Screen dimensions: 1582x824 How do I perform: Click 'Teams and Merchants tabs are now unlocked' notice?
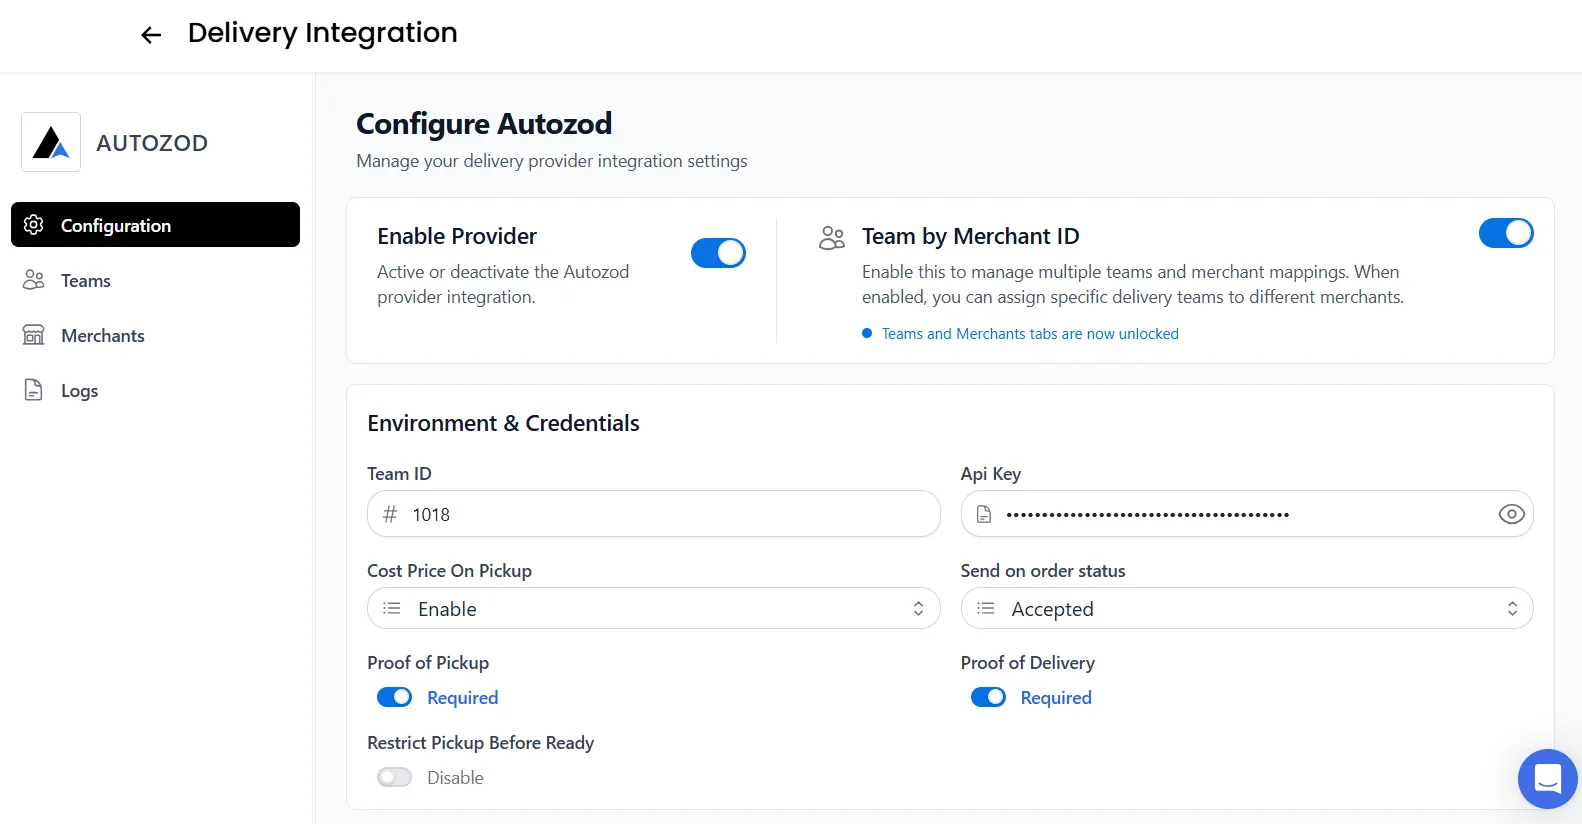point(1030,334)
